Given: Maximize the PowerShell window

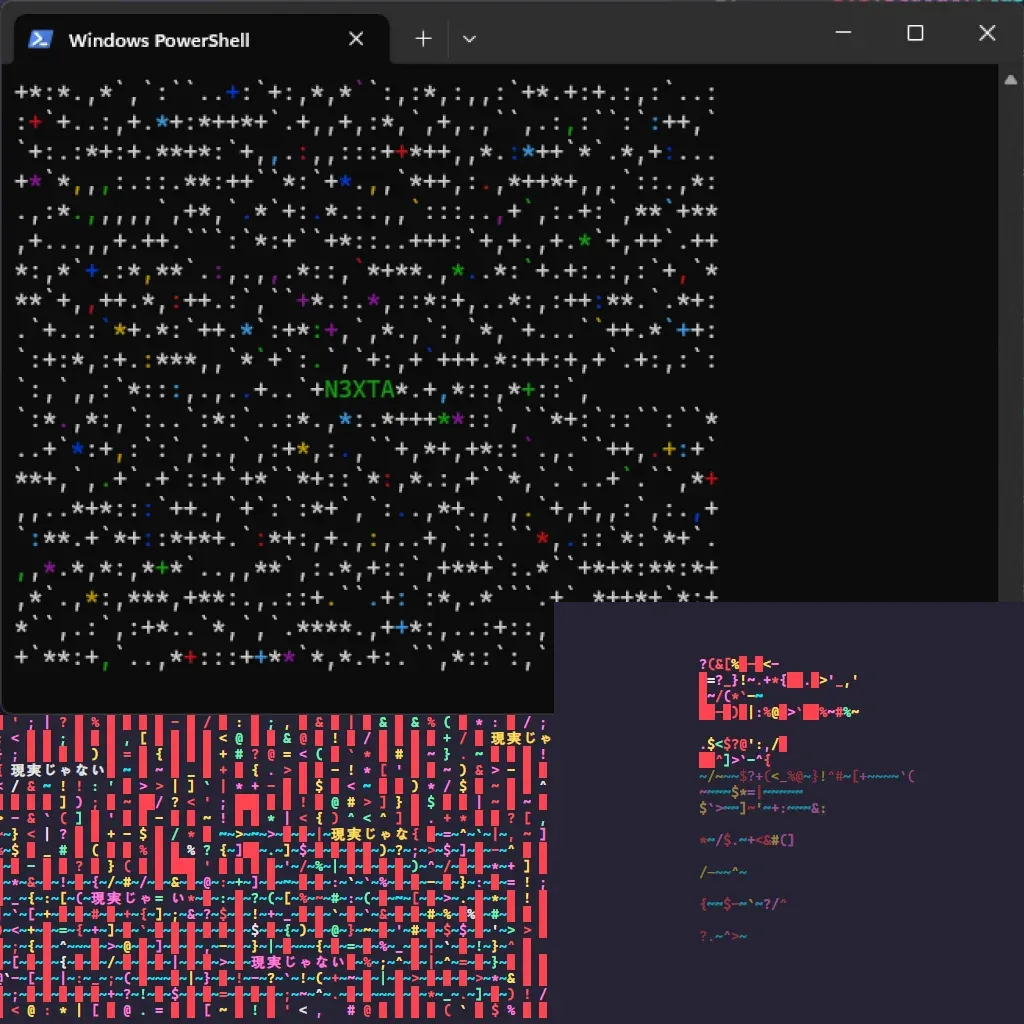Looking at the screenshot, I should pos(915,33).
